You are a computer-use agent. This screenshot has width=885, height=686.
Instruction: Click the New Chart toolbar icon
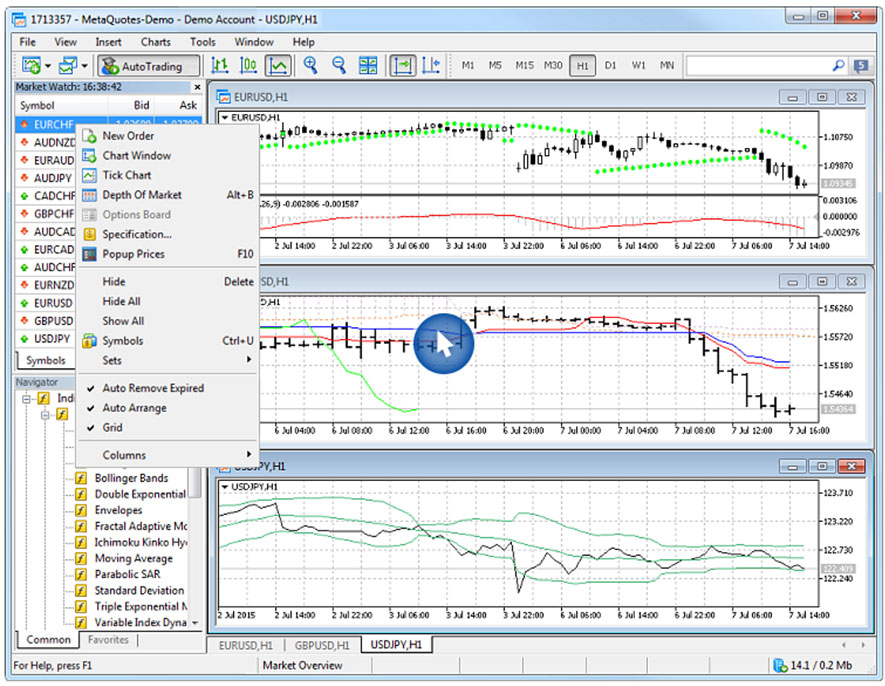(31, 65)
